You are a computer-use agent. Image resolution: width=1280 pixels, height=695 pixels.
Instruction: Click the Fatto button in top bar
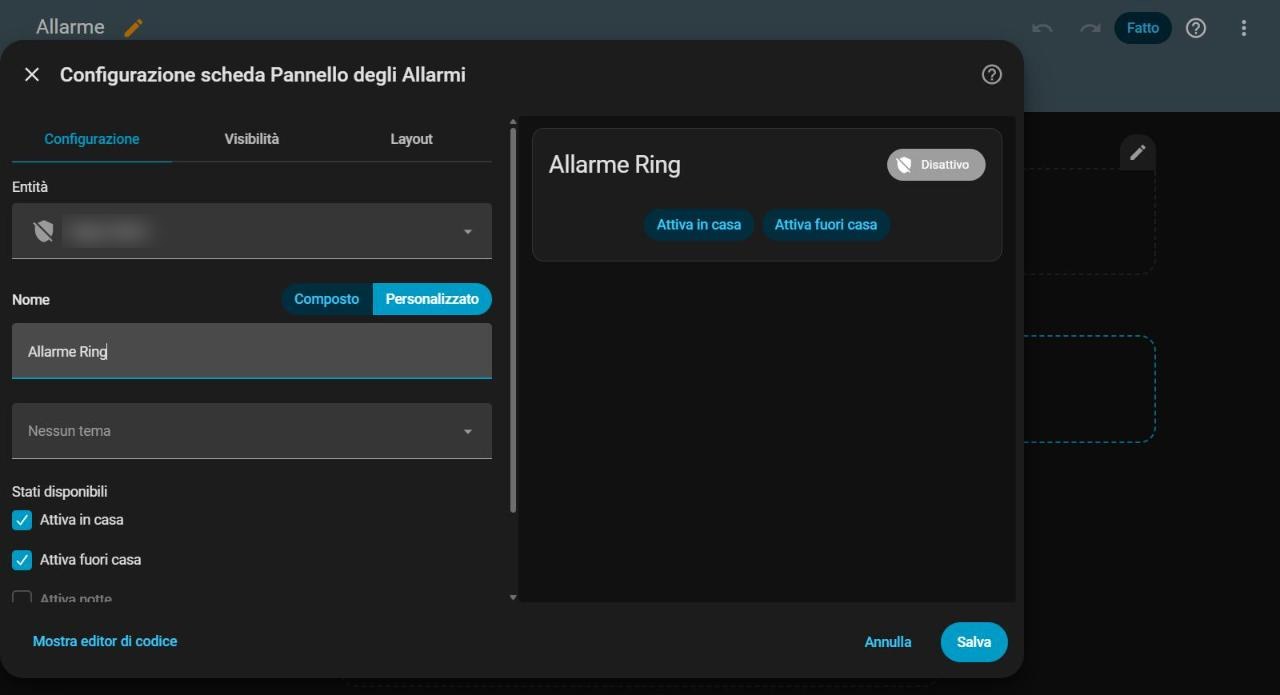click(1143, 28)
